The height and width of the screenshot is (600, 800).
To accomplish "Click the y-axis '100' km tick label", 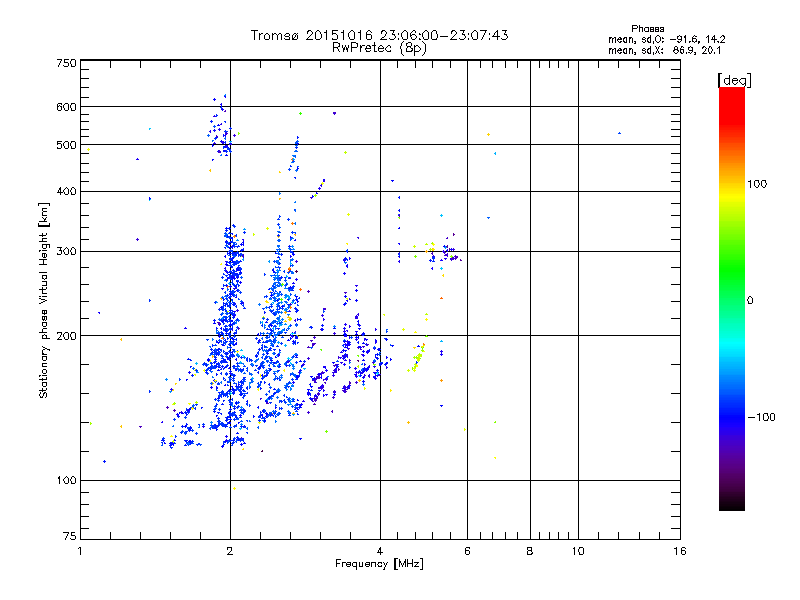I will point(66,480).
